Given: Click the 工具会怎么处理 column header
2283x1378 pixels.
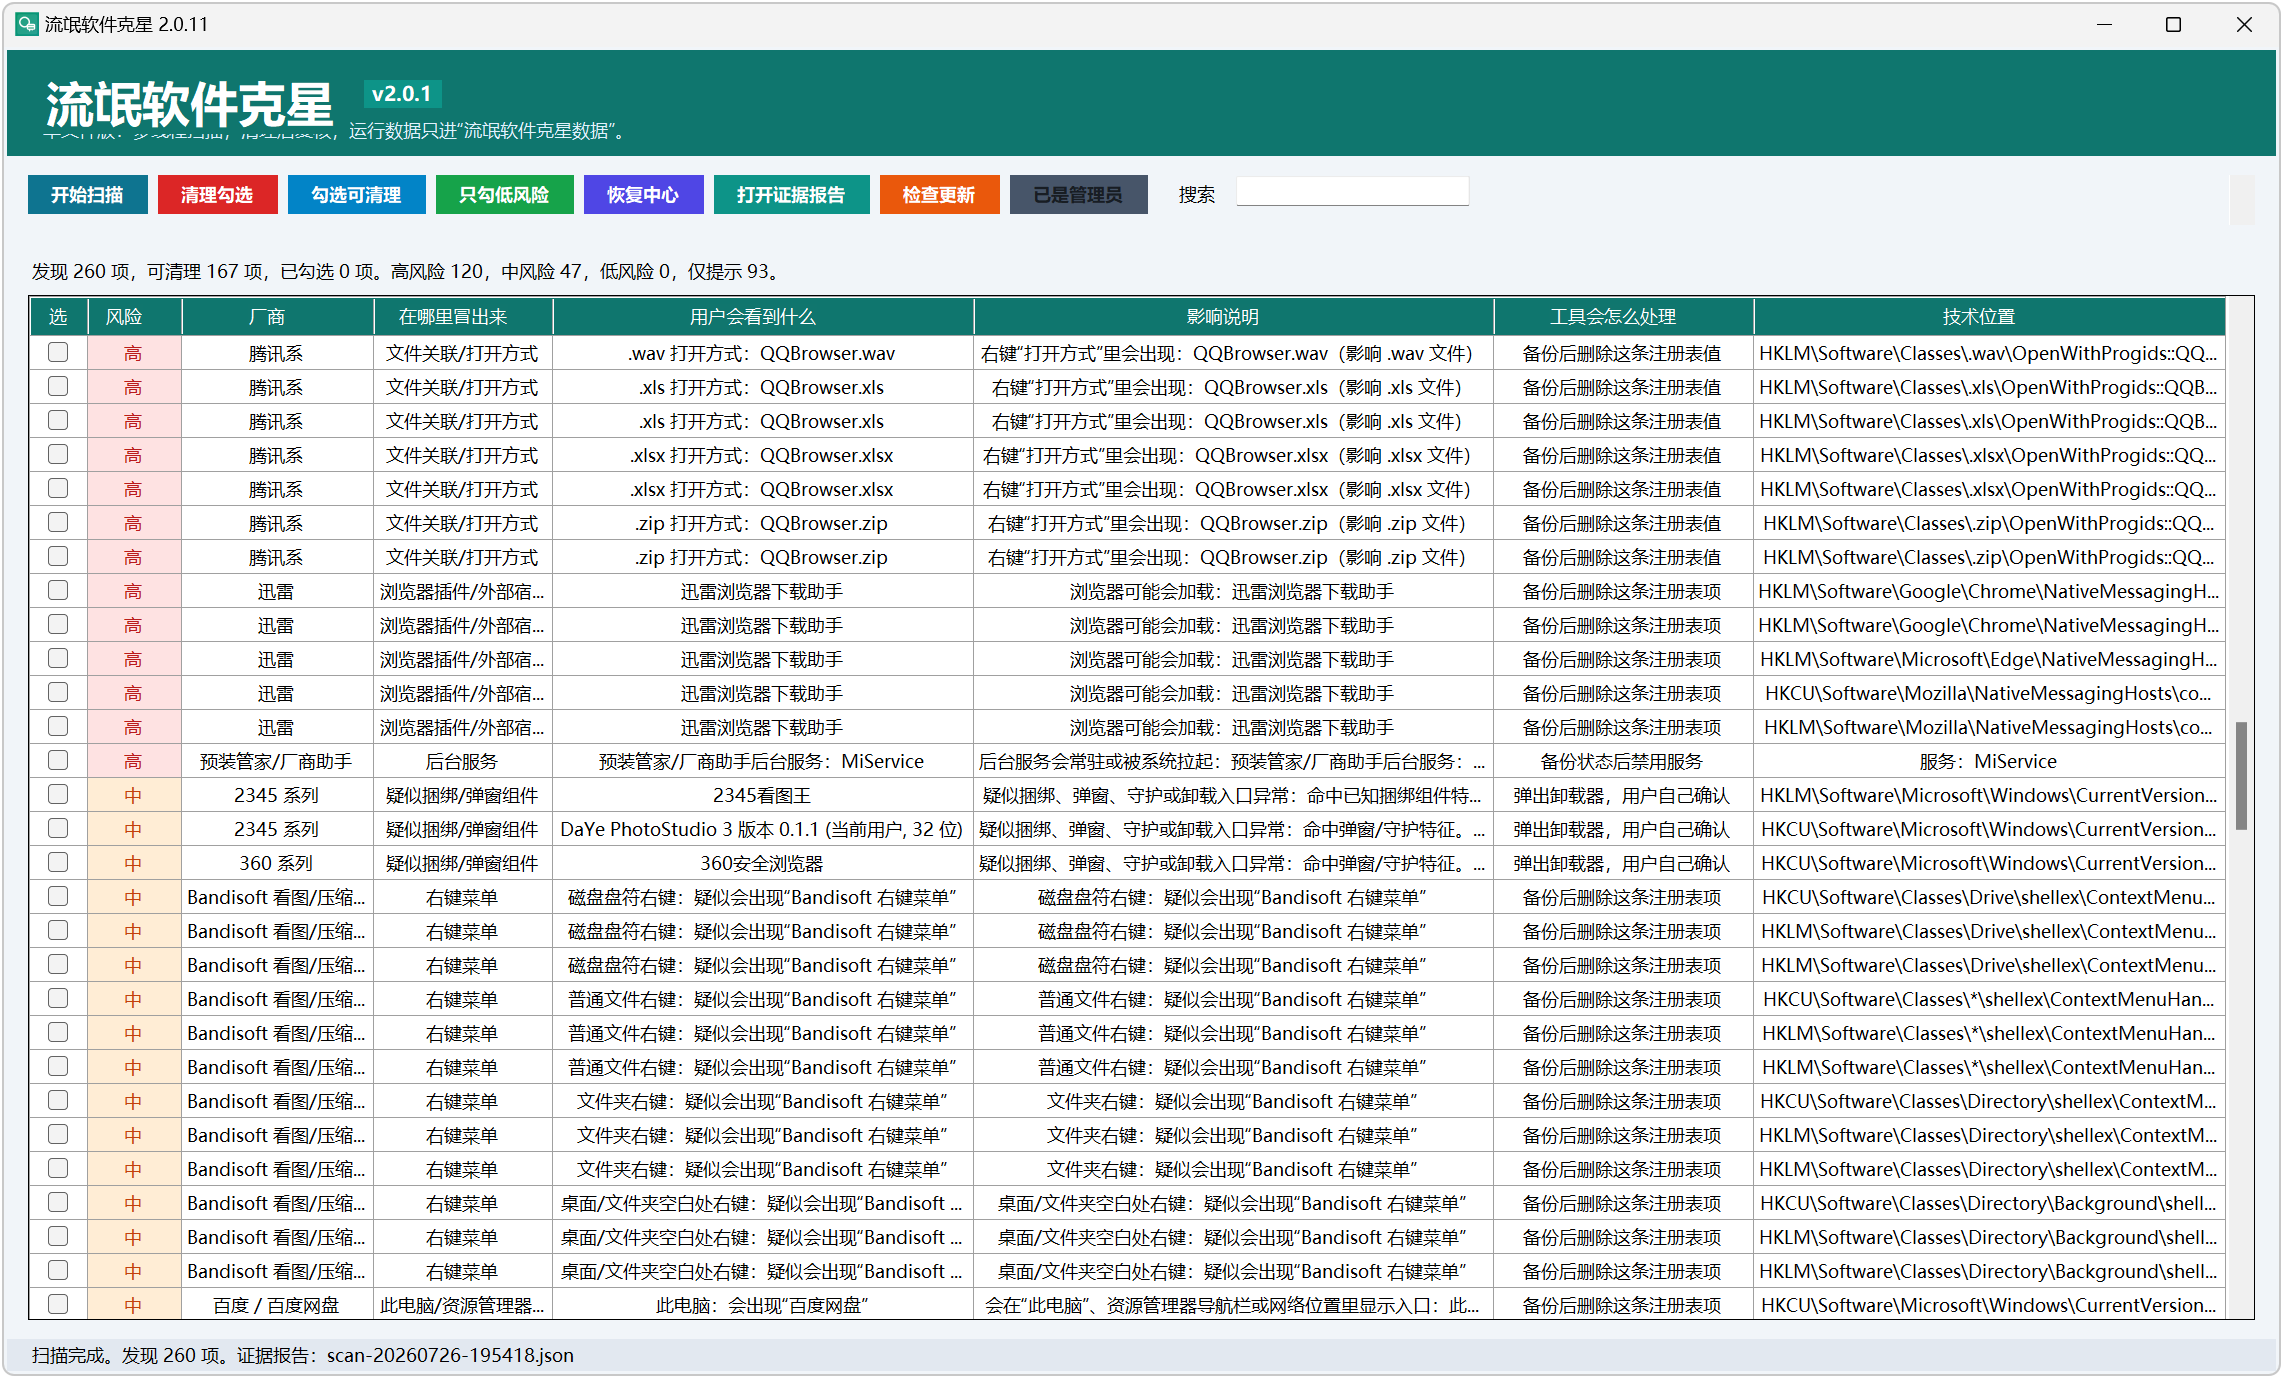Looking at the screenshot, I should [x=1623, y=317].
